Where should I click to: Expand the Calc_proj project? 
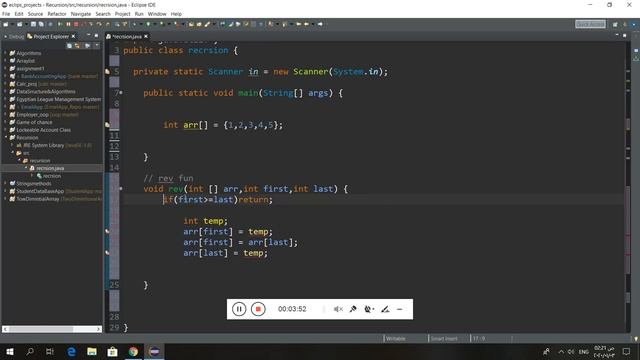(x=5, y=84)
